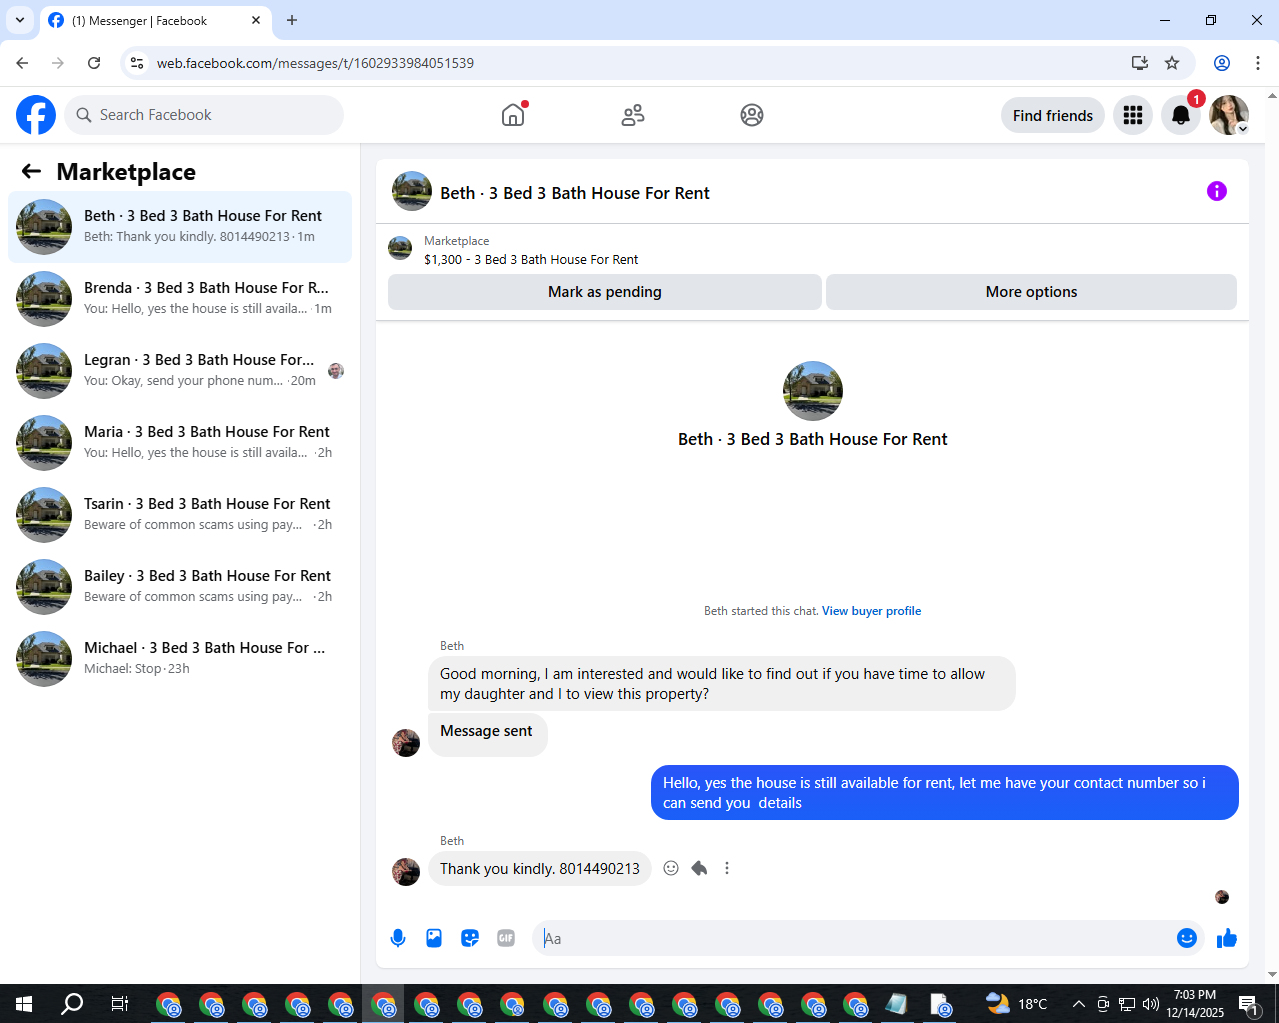
Task: Open Windows taskbar search
Action: tap(72, 1003)
